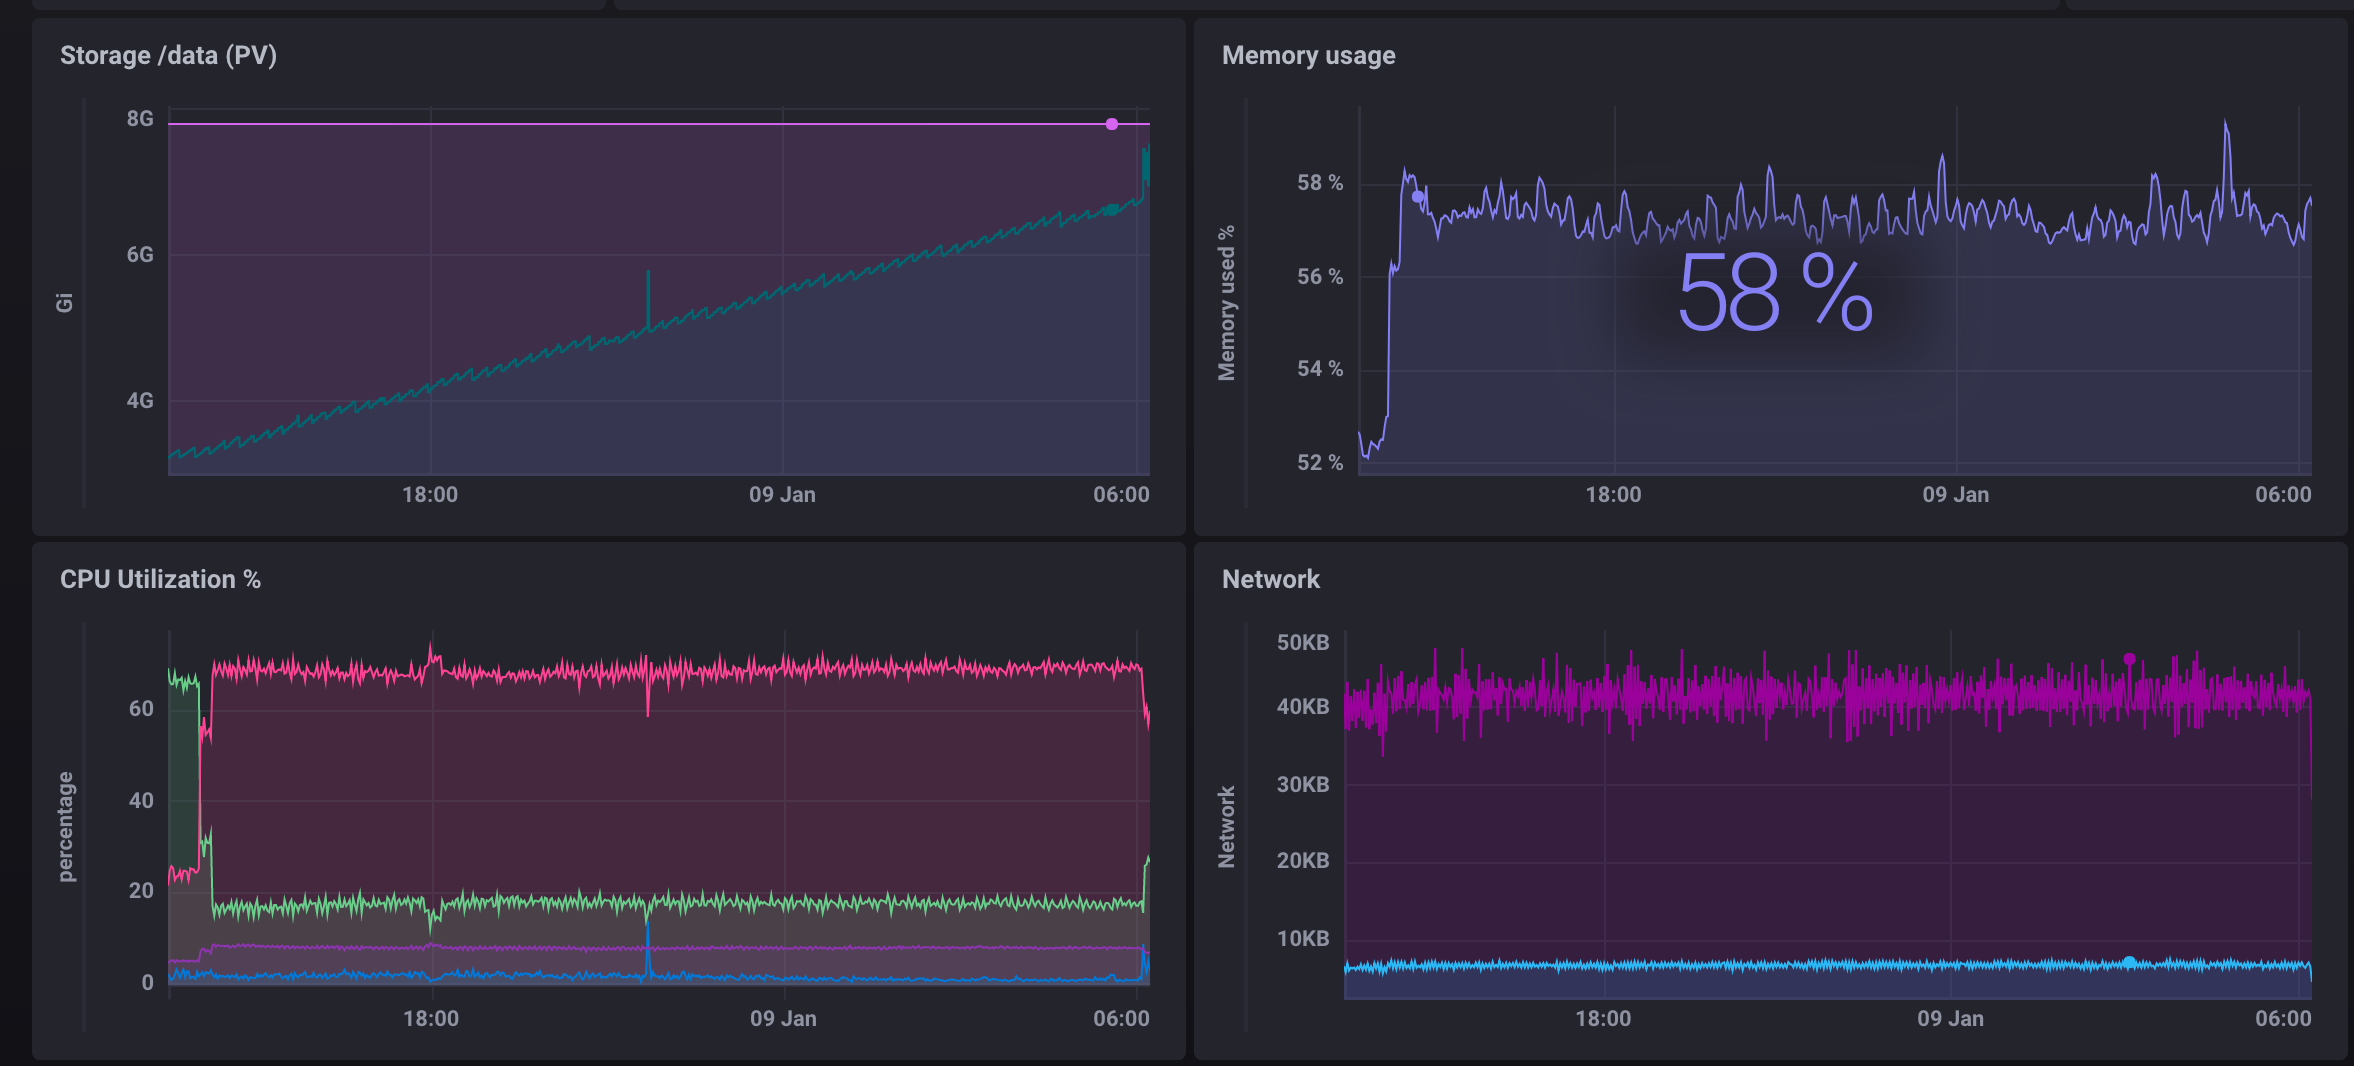Click the 09 Jan tick on storage chart
Screen dimensions: 2354x1066
click(782, 495)
